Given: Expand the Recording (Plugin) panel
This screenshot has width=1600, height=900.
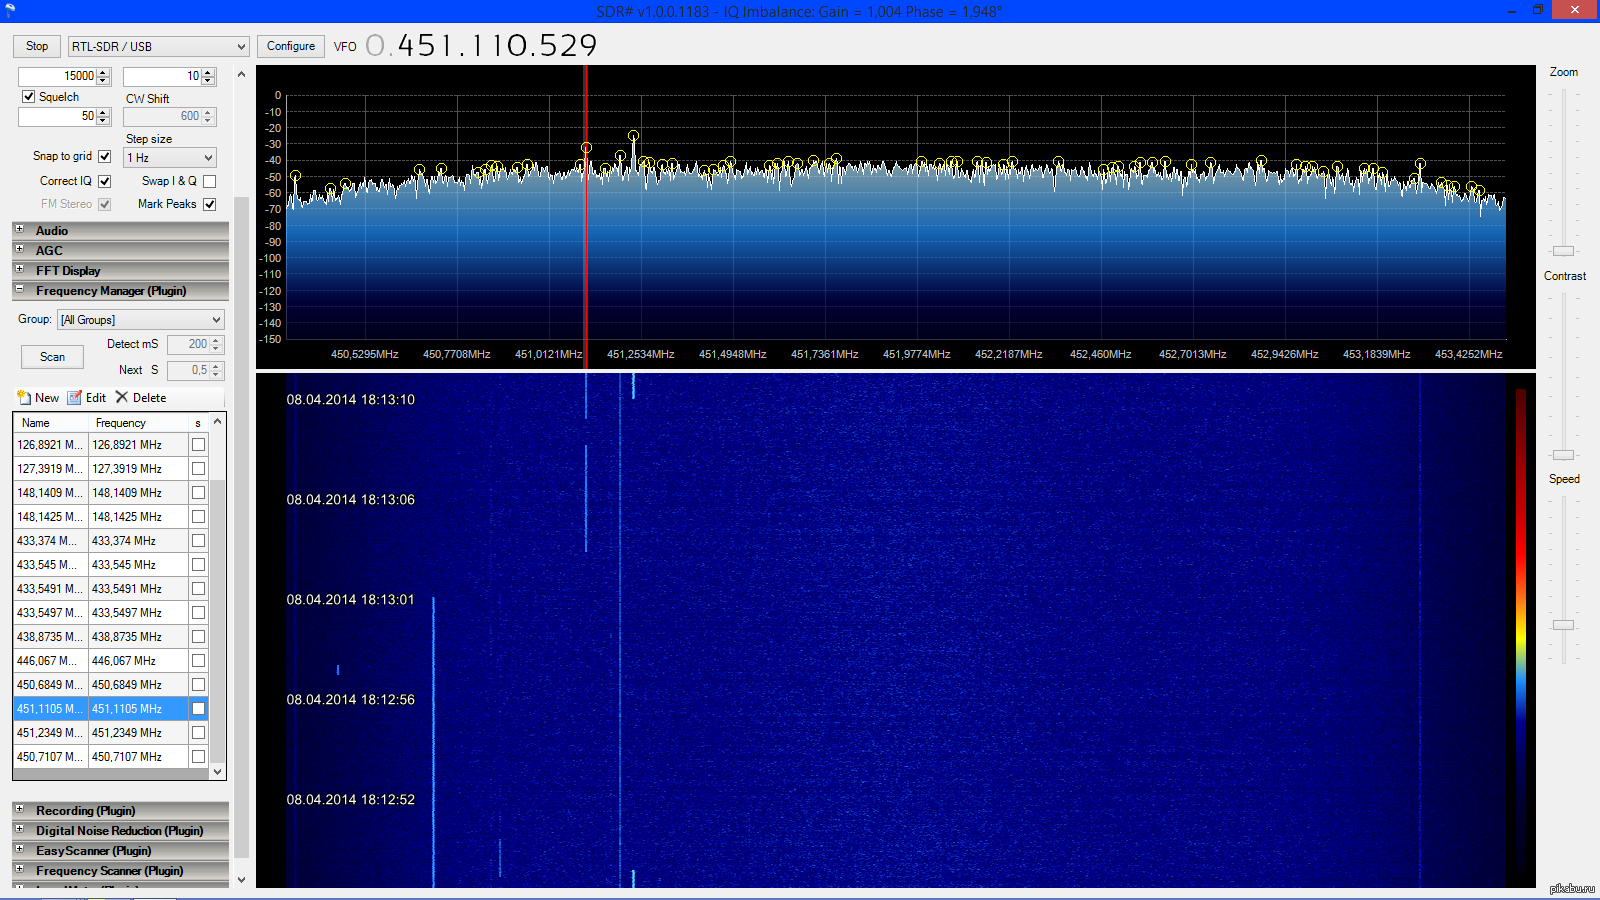Looking at the screenshot, I should pos(19,811).
